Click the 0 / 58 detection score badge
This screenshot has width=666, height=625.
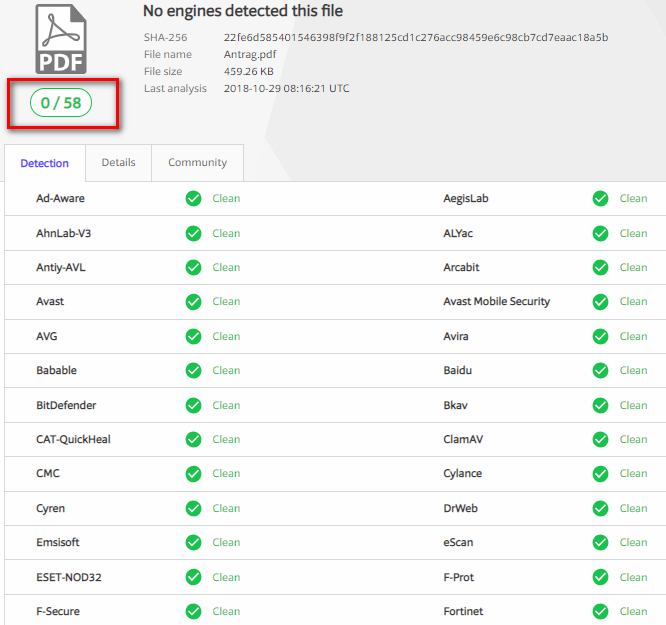point(61,103)
